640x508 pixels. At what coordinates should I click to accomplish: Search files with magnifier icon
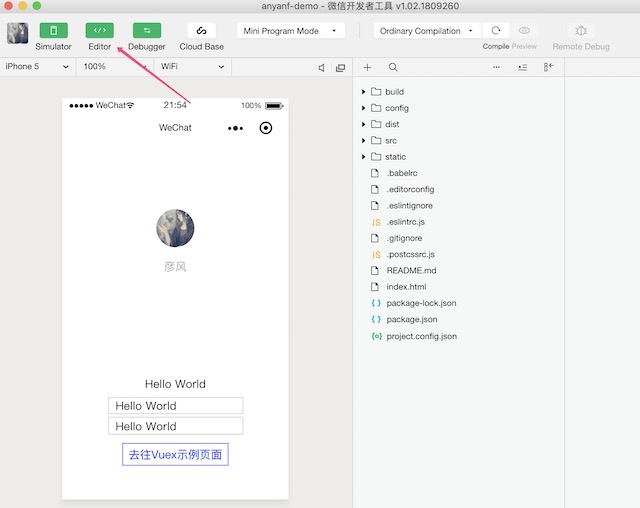[393, 67]
